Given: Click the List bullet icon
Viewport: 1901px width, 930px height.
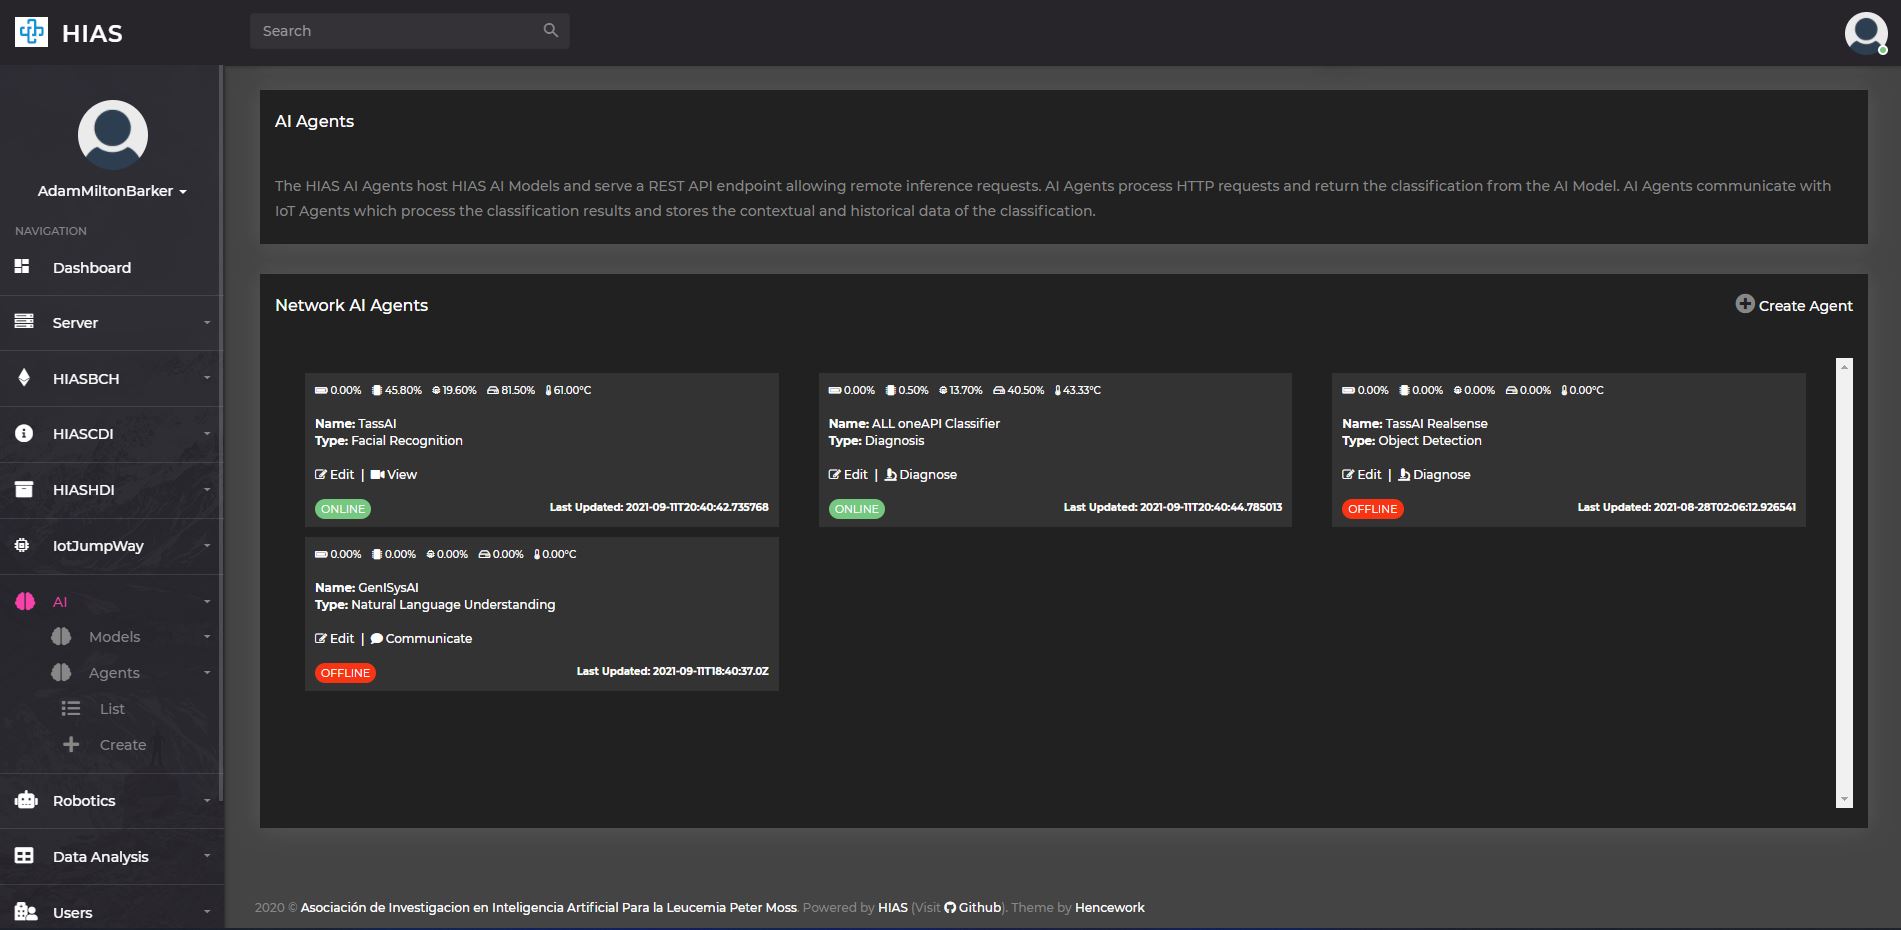Looking at the screenshot, I should click(x=71, y=708).
